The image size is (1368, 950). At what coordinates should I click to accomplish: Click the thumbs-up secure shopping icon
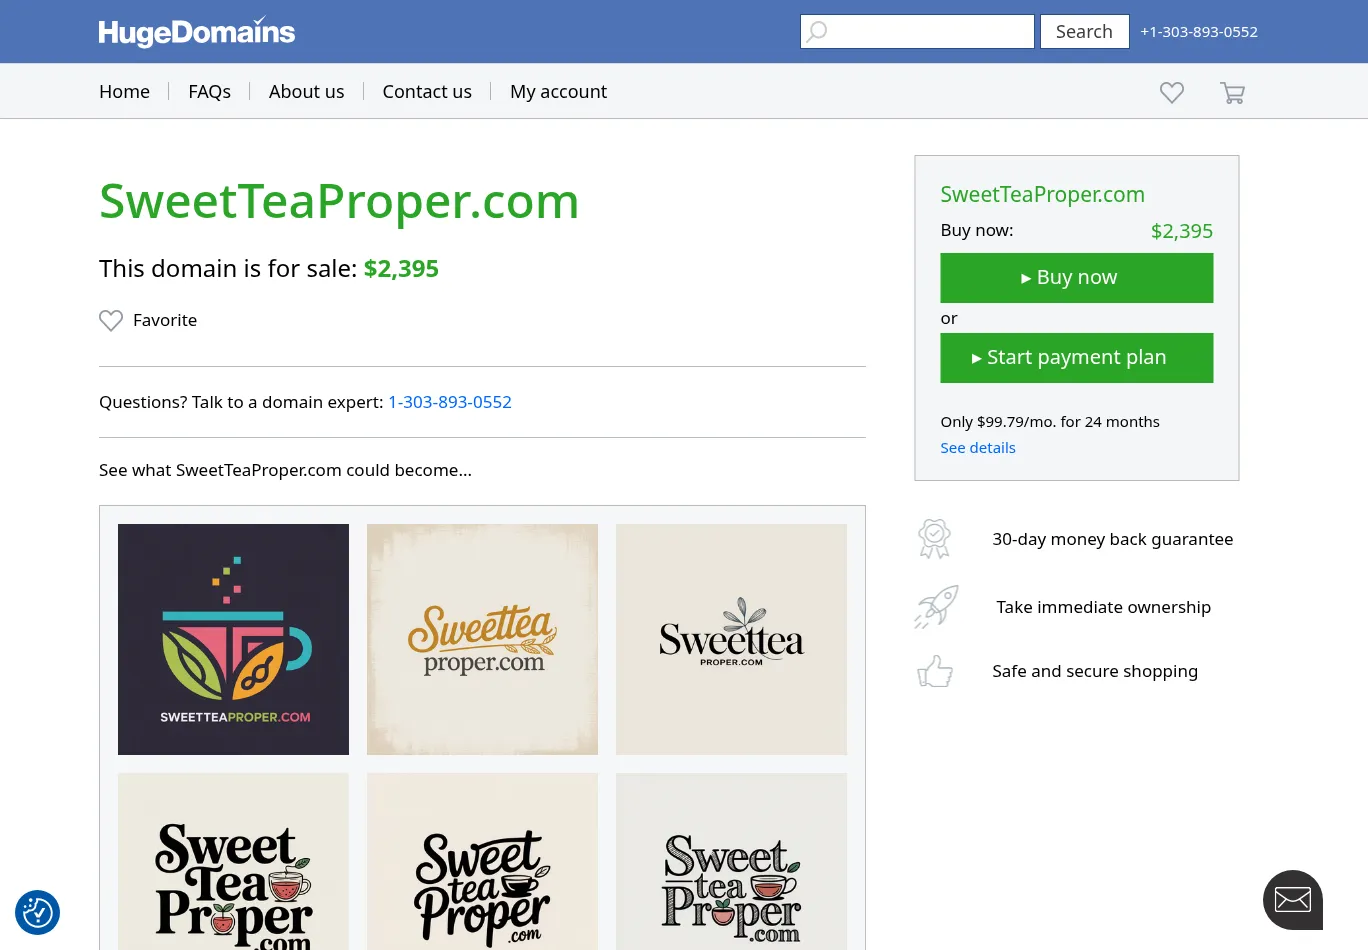pyautogui.click(x=935, y=671)
